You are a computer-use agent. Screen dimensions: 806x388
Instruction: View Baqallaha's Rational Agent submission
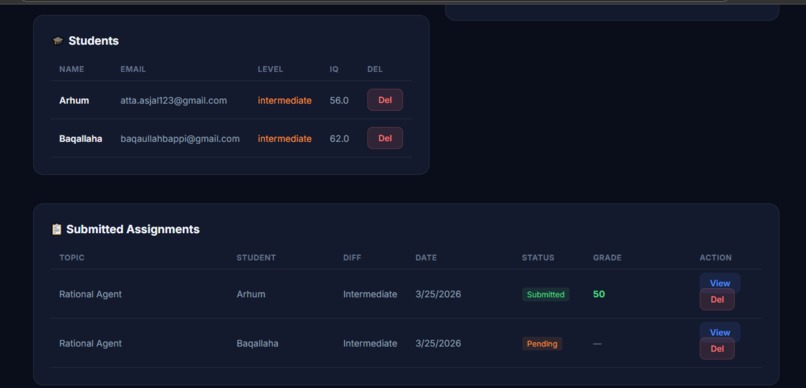point(720,332)
